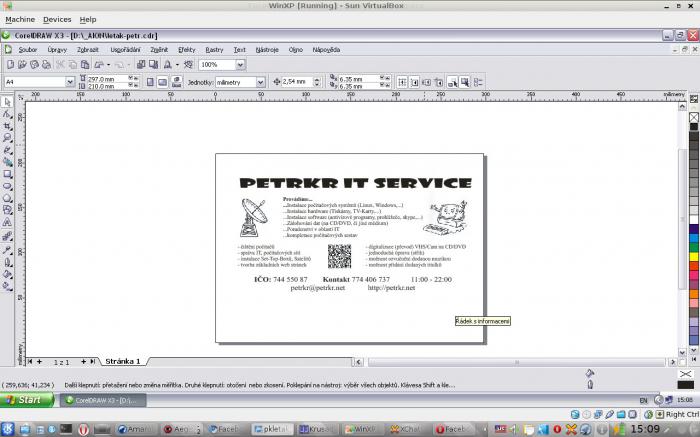The image size is (700, 437).
Task: Open VirtualBox Devices menu
Action: point(57,20)
